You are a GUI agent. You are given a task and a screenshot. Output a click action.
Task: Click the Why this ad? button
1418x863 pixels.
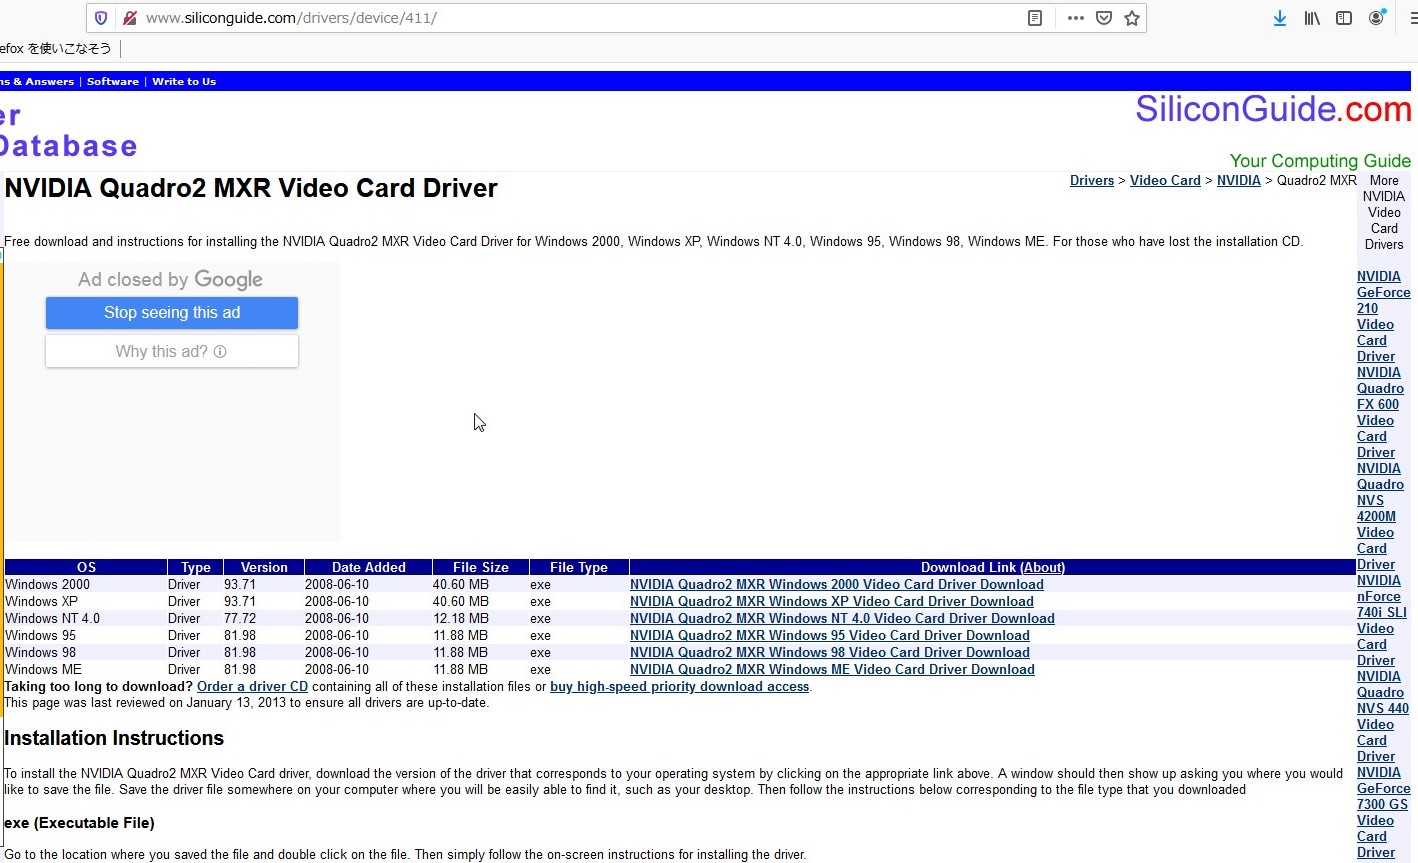(172, 351)
